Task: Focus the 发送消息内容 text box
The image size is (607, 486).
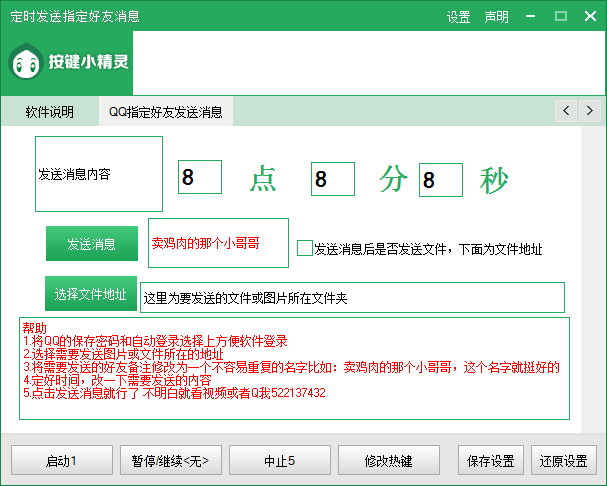Action: tap(99, 174)
